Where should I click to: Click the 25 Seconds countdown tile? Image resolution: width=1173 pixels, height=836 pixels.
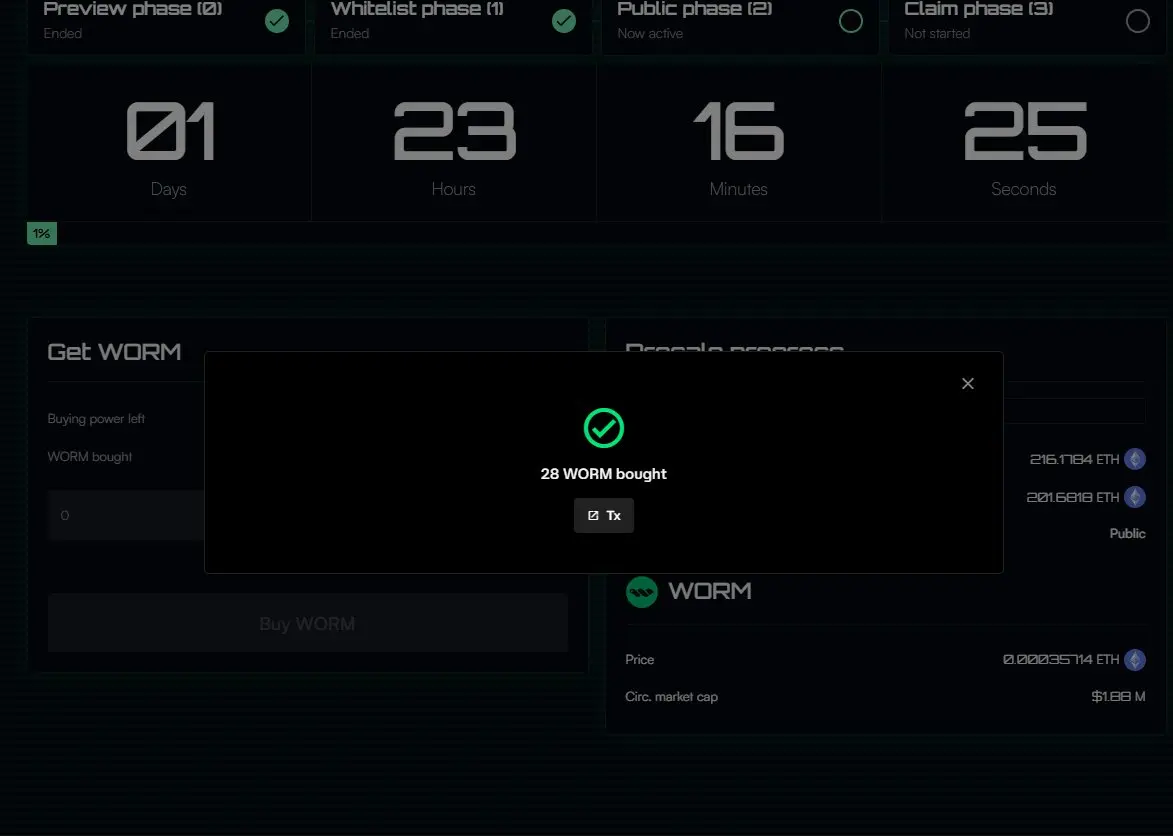[x=1024, y=142]
